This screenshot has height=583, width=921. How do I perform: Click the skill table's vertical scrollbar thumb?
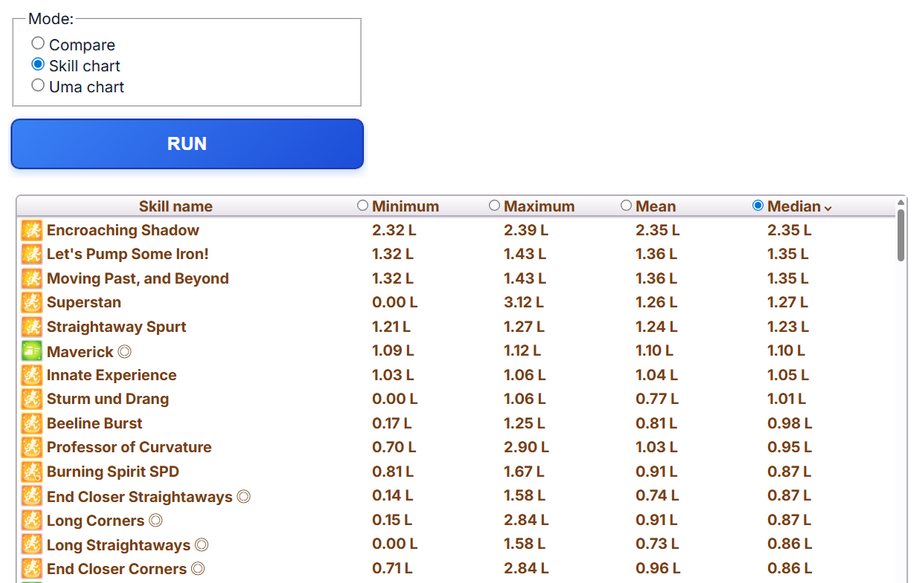(901, 233)
